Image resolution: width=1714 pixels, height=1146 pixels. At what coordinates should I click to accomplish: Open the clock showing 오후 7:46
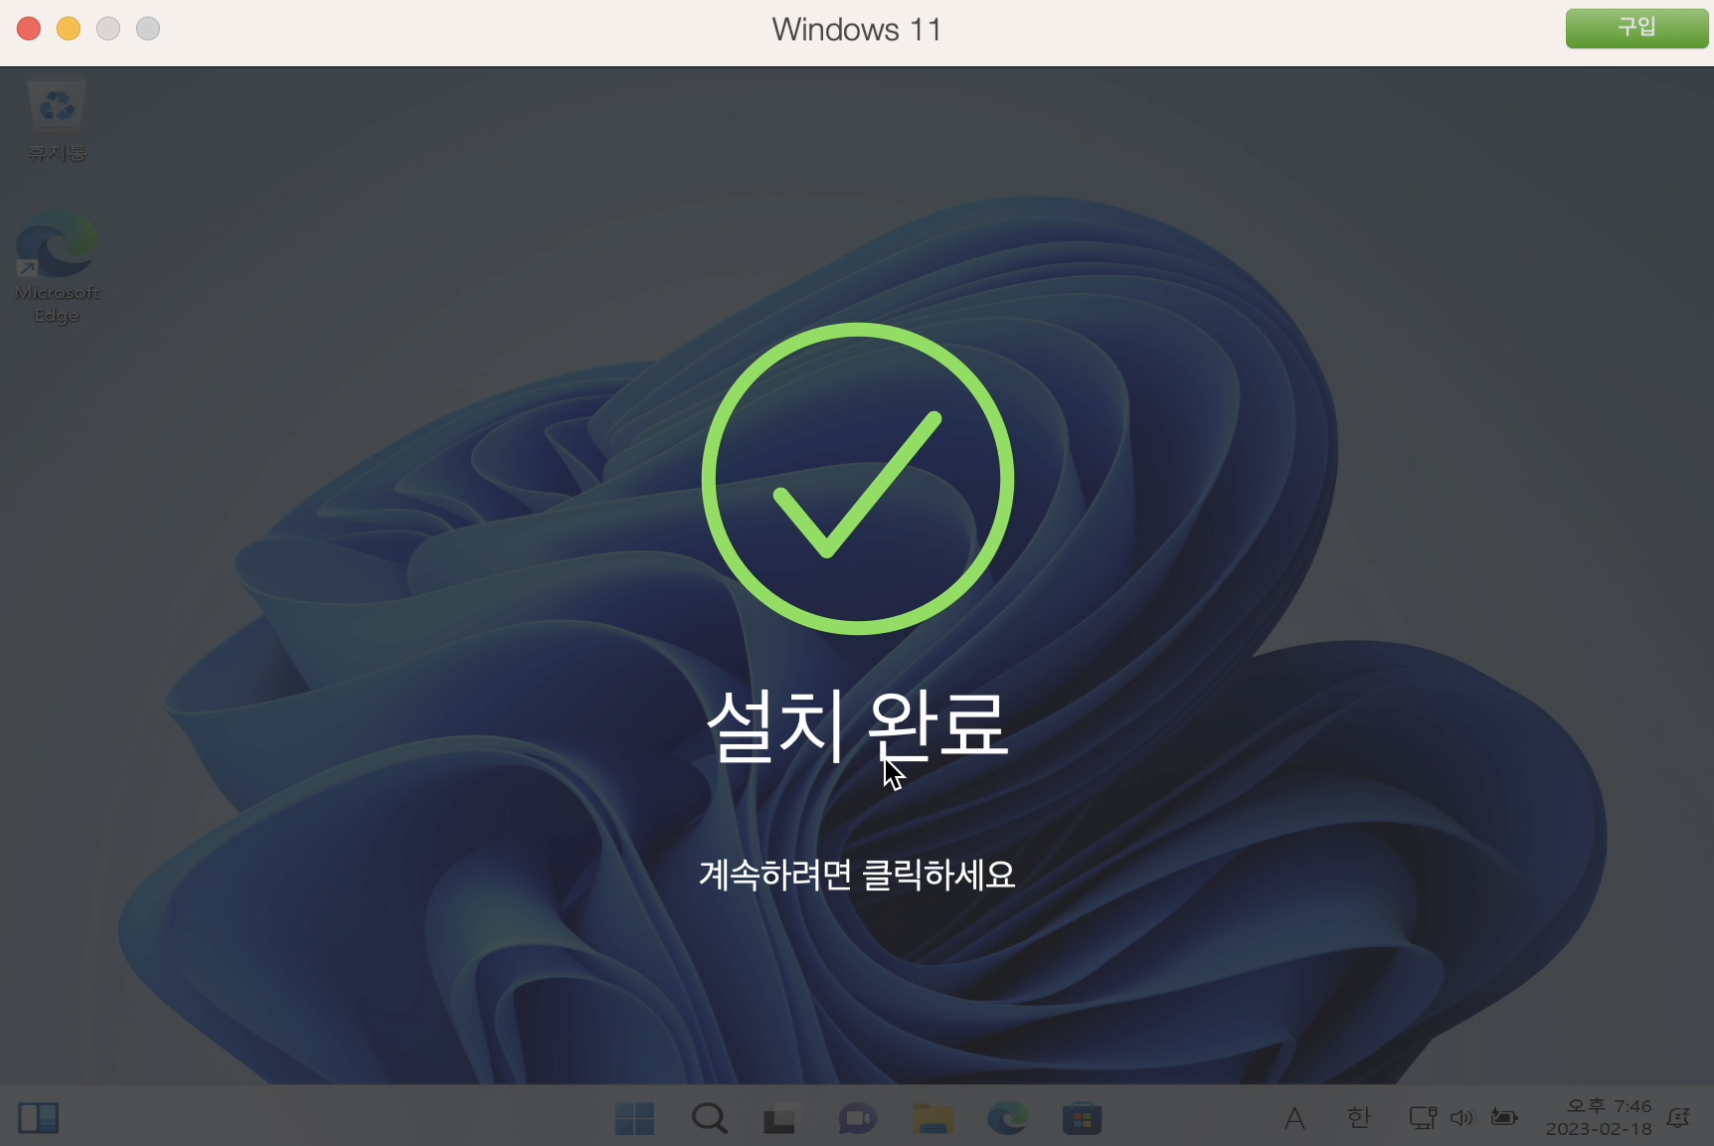pyautogui.click(x=1599, y=1117)
